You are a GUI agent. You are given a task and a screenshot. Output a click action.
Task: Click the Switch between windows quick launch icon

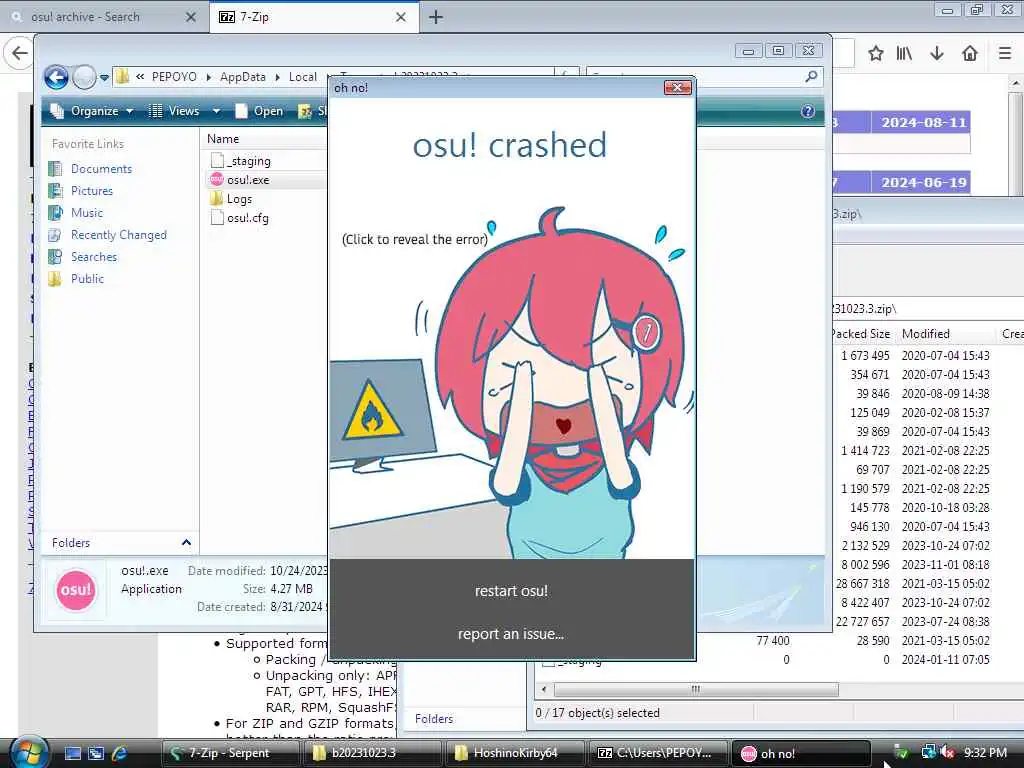point(96,753)
